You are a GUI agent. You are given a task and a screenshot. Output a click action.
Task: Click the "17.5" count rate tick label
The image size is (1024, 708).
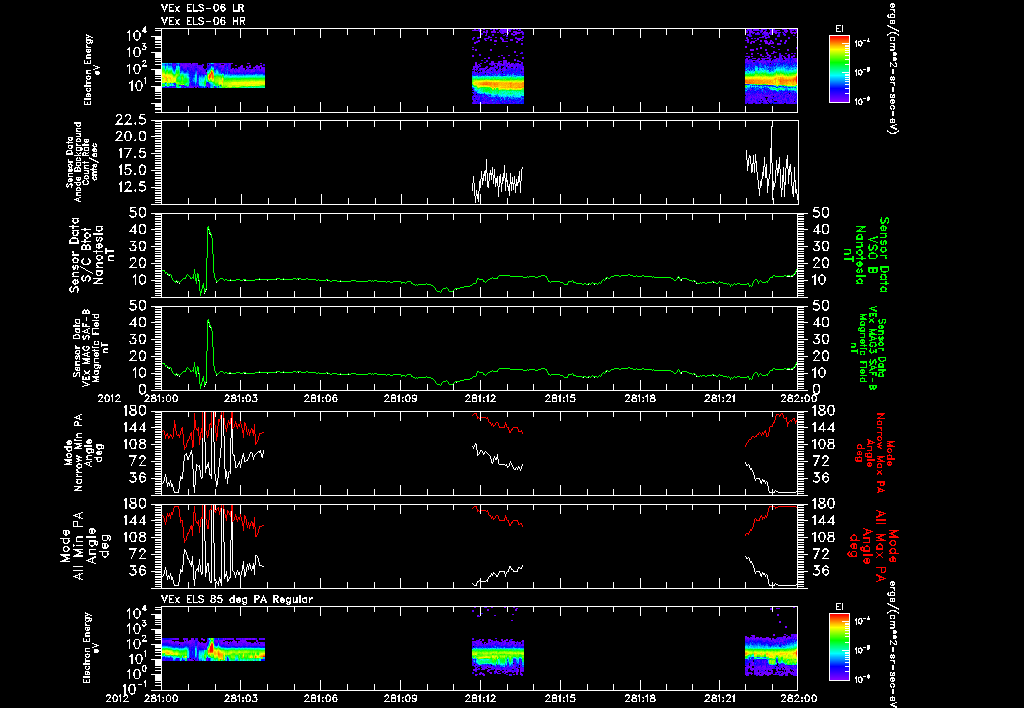130,153
